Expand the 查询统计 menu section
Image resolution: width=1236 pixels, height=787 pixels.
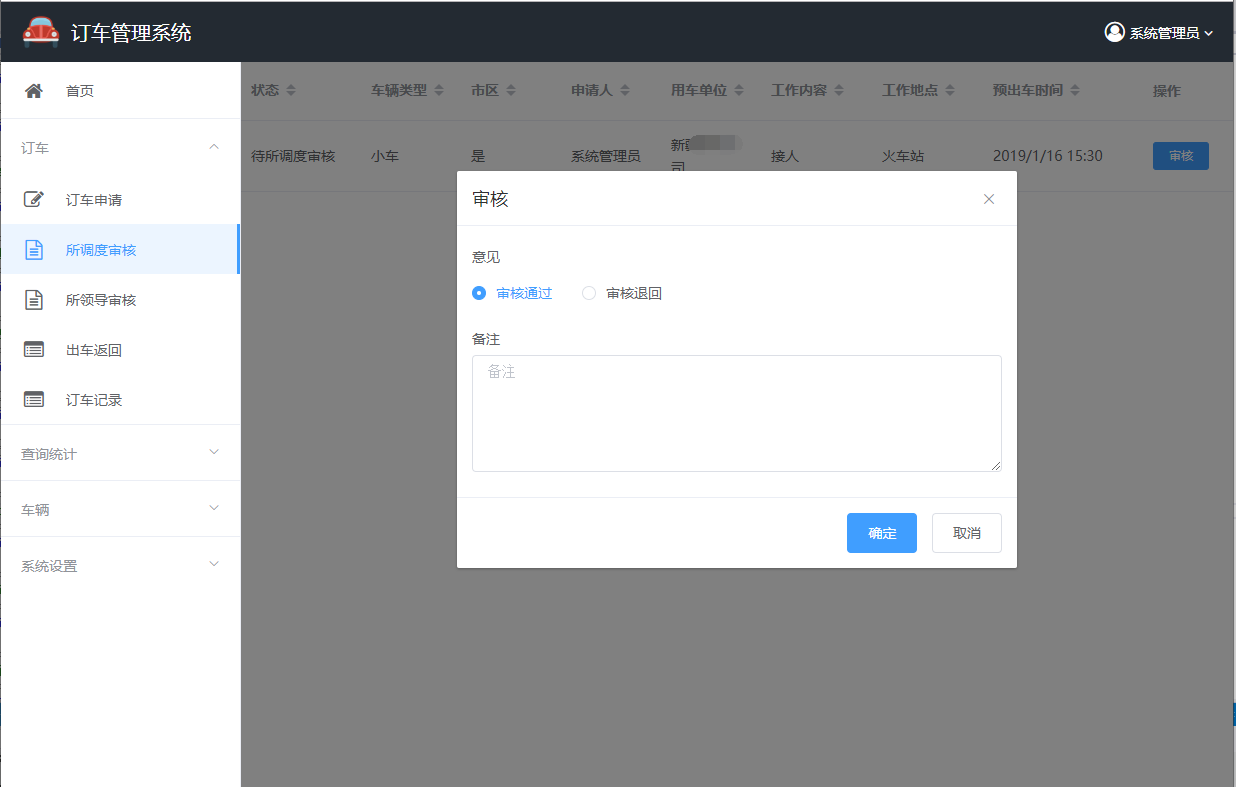[213, 453]
